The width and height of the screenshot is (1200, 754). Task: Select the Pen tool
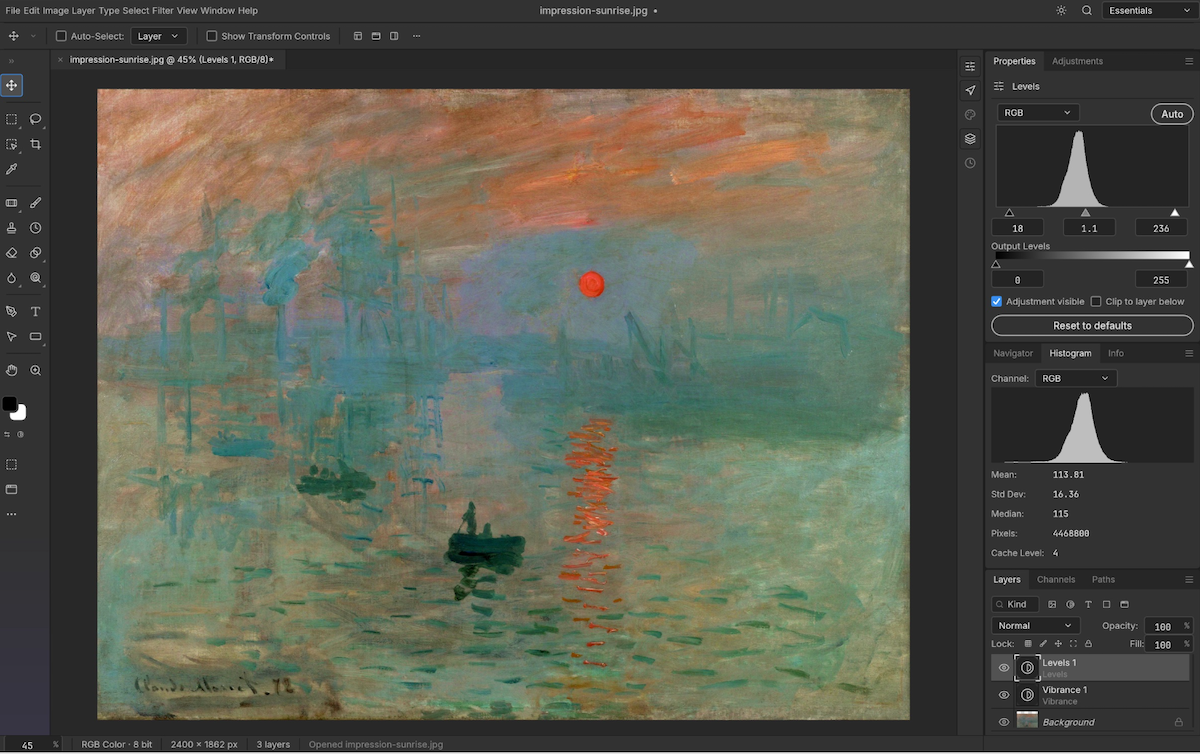[x=12, y=311]
